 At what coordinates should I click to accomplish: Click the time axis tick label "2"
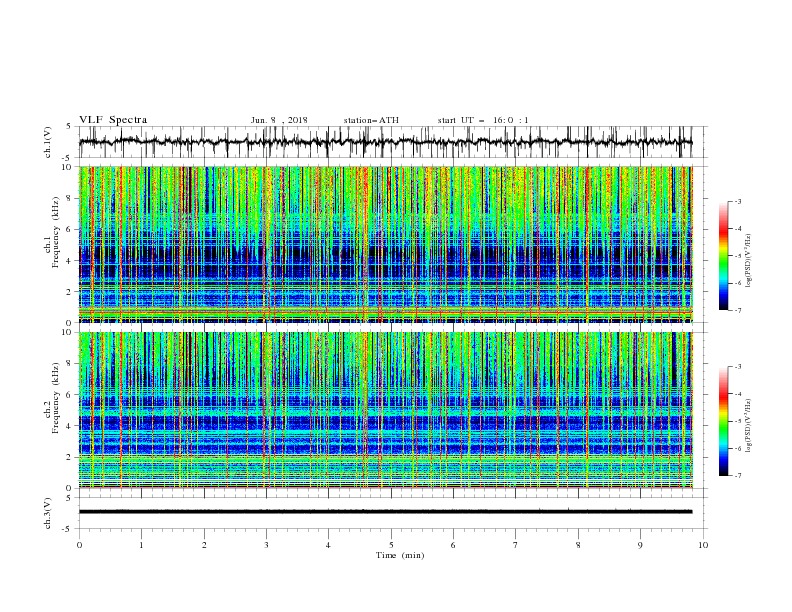pyautogui.click(x=204, y=545)
